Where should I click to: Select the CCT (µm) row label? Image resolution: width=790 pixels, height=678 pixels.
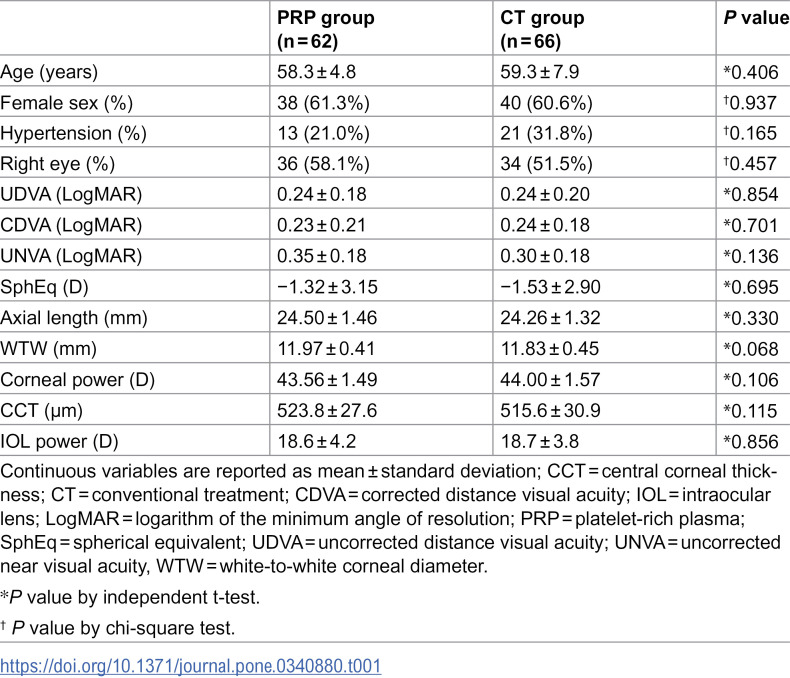[41, 411]
